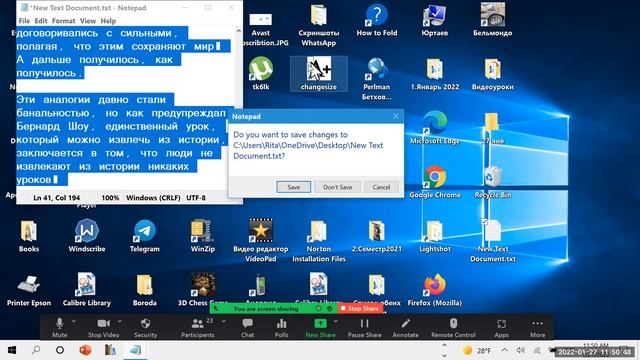This screenshot has width=640, height=360.
Task: Open the Юртаев desktop shortcut
Action: pyautogui.click(x=434, y=20)
